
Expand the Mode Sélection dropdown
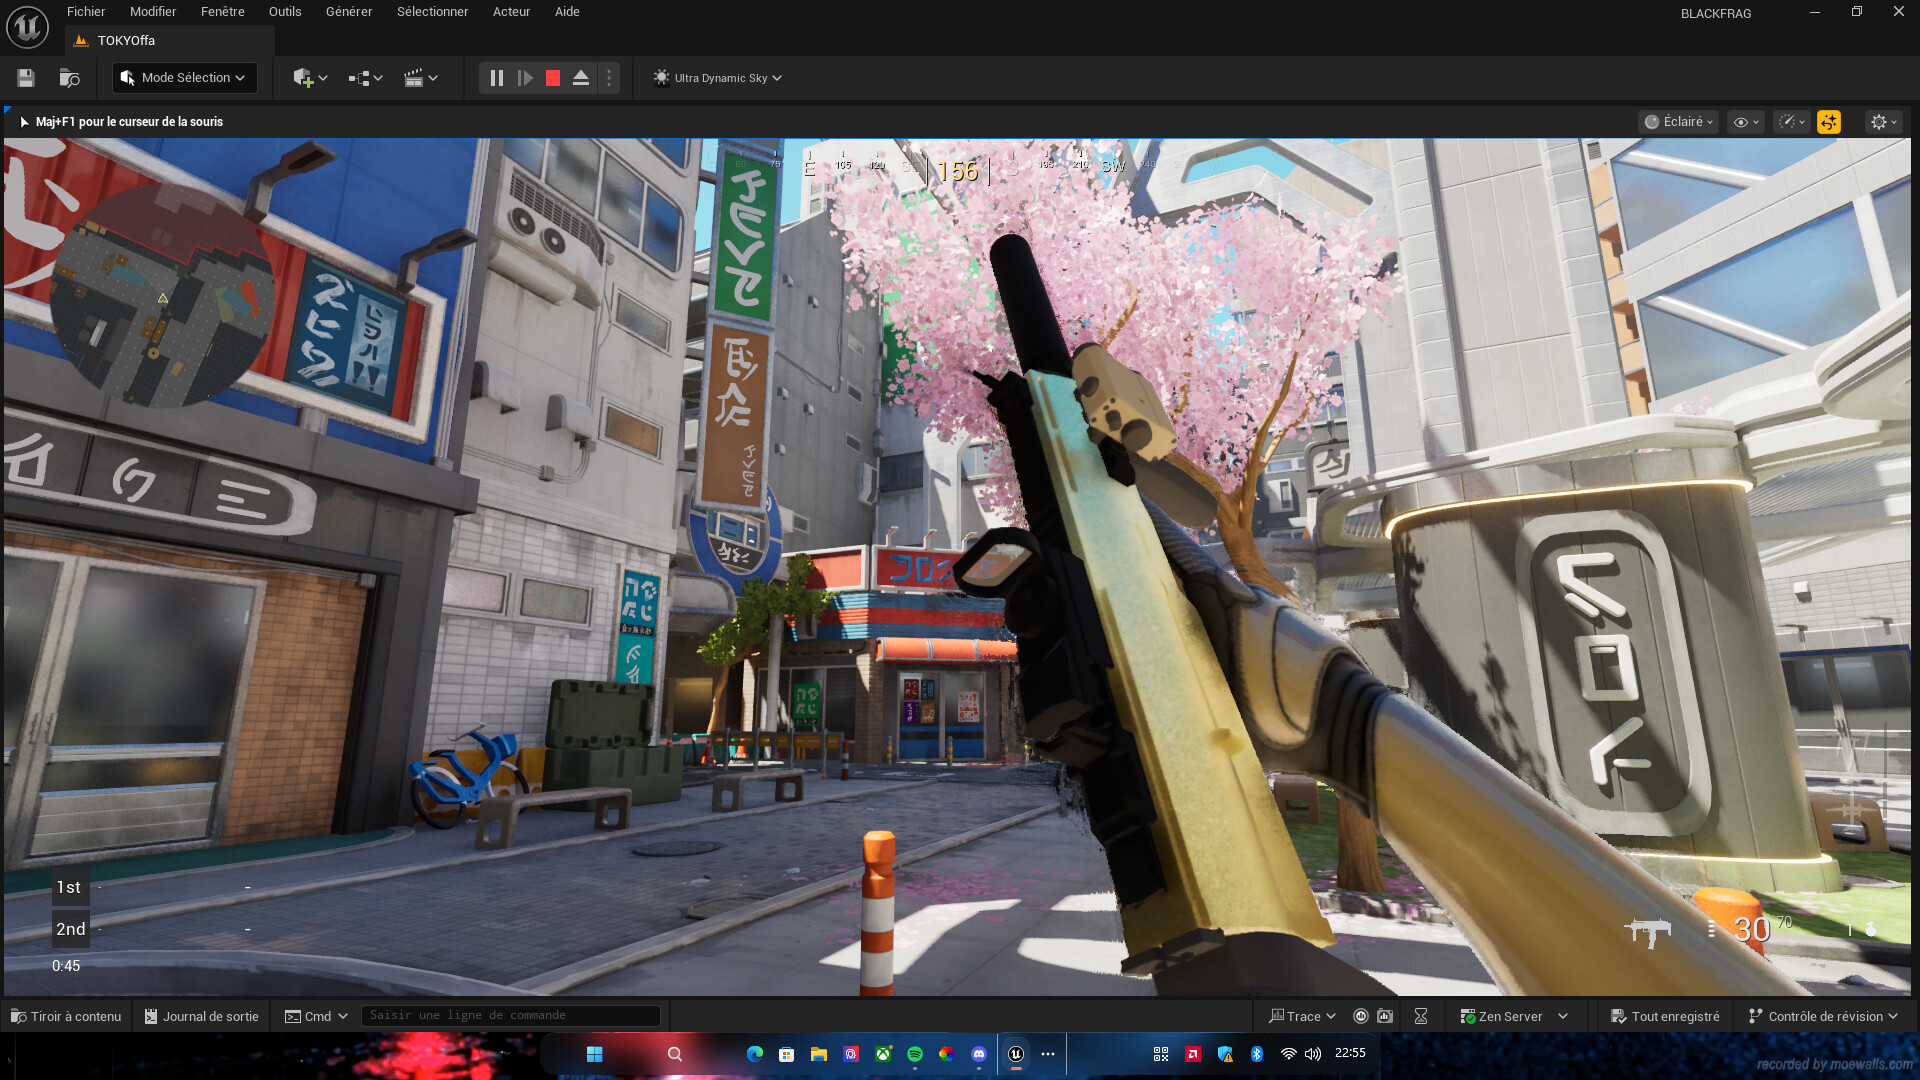[184, 77]
